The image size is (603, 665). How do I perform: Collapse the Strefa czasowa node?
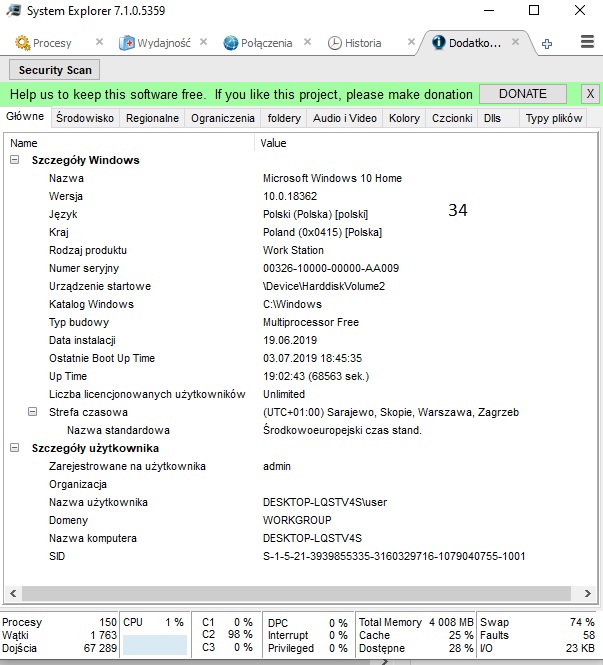[32, 411]
